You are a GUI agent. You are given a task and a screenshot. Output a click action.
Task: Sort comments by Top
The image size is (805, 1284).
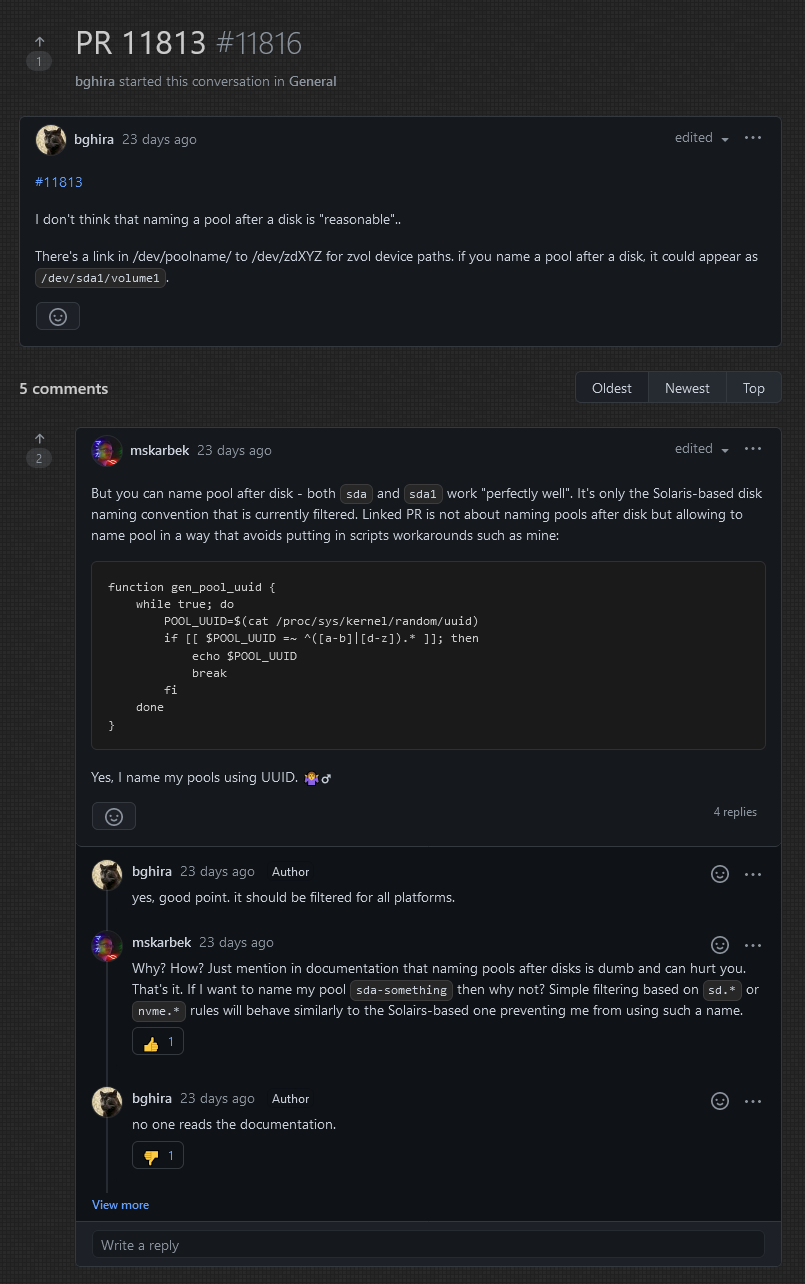753,388
